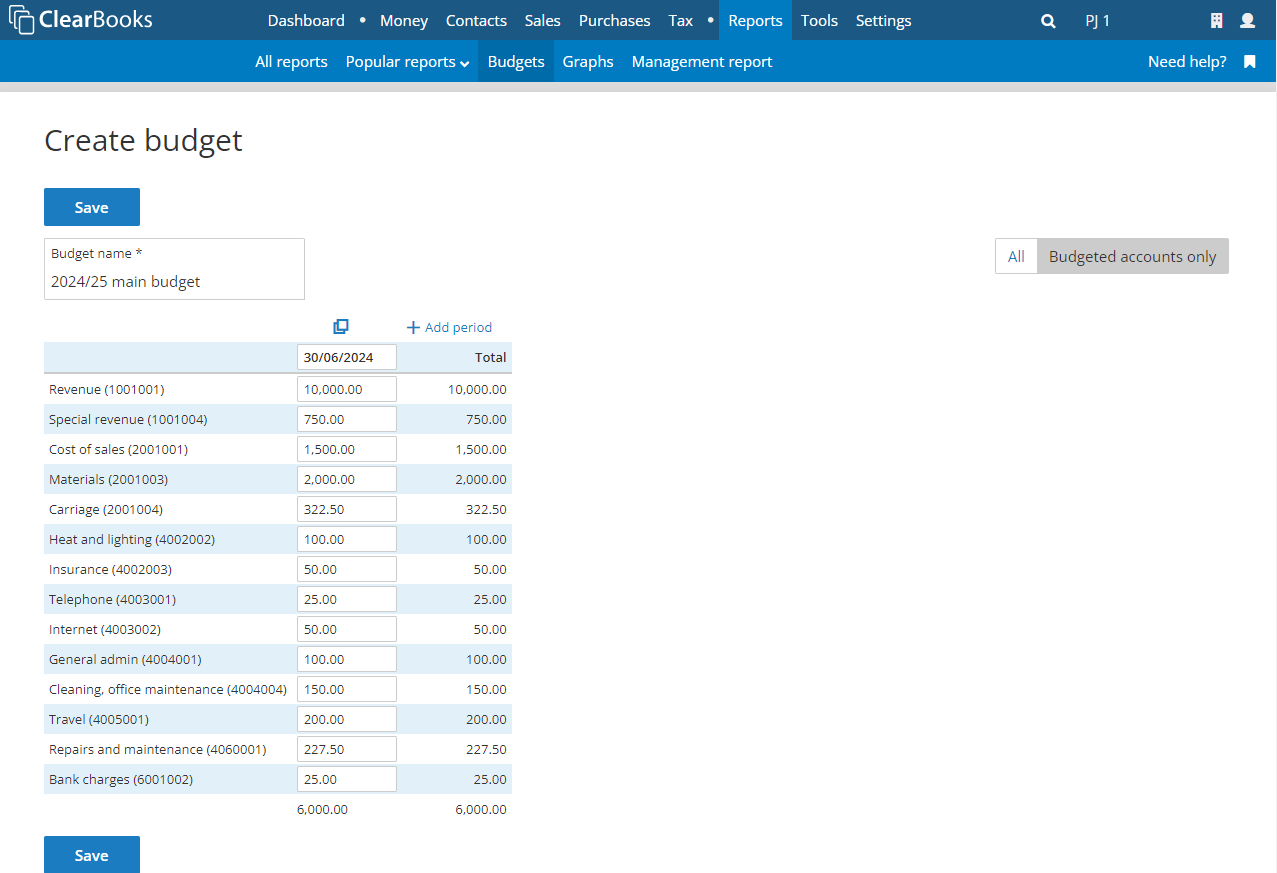Click the 322.50 total for Carriage
Screen dimensions: 1277x873
(x=486, y=509)
